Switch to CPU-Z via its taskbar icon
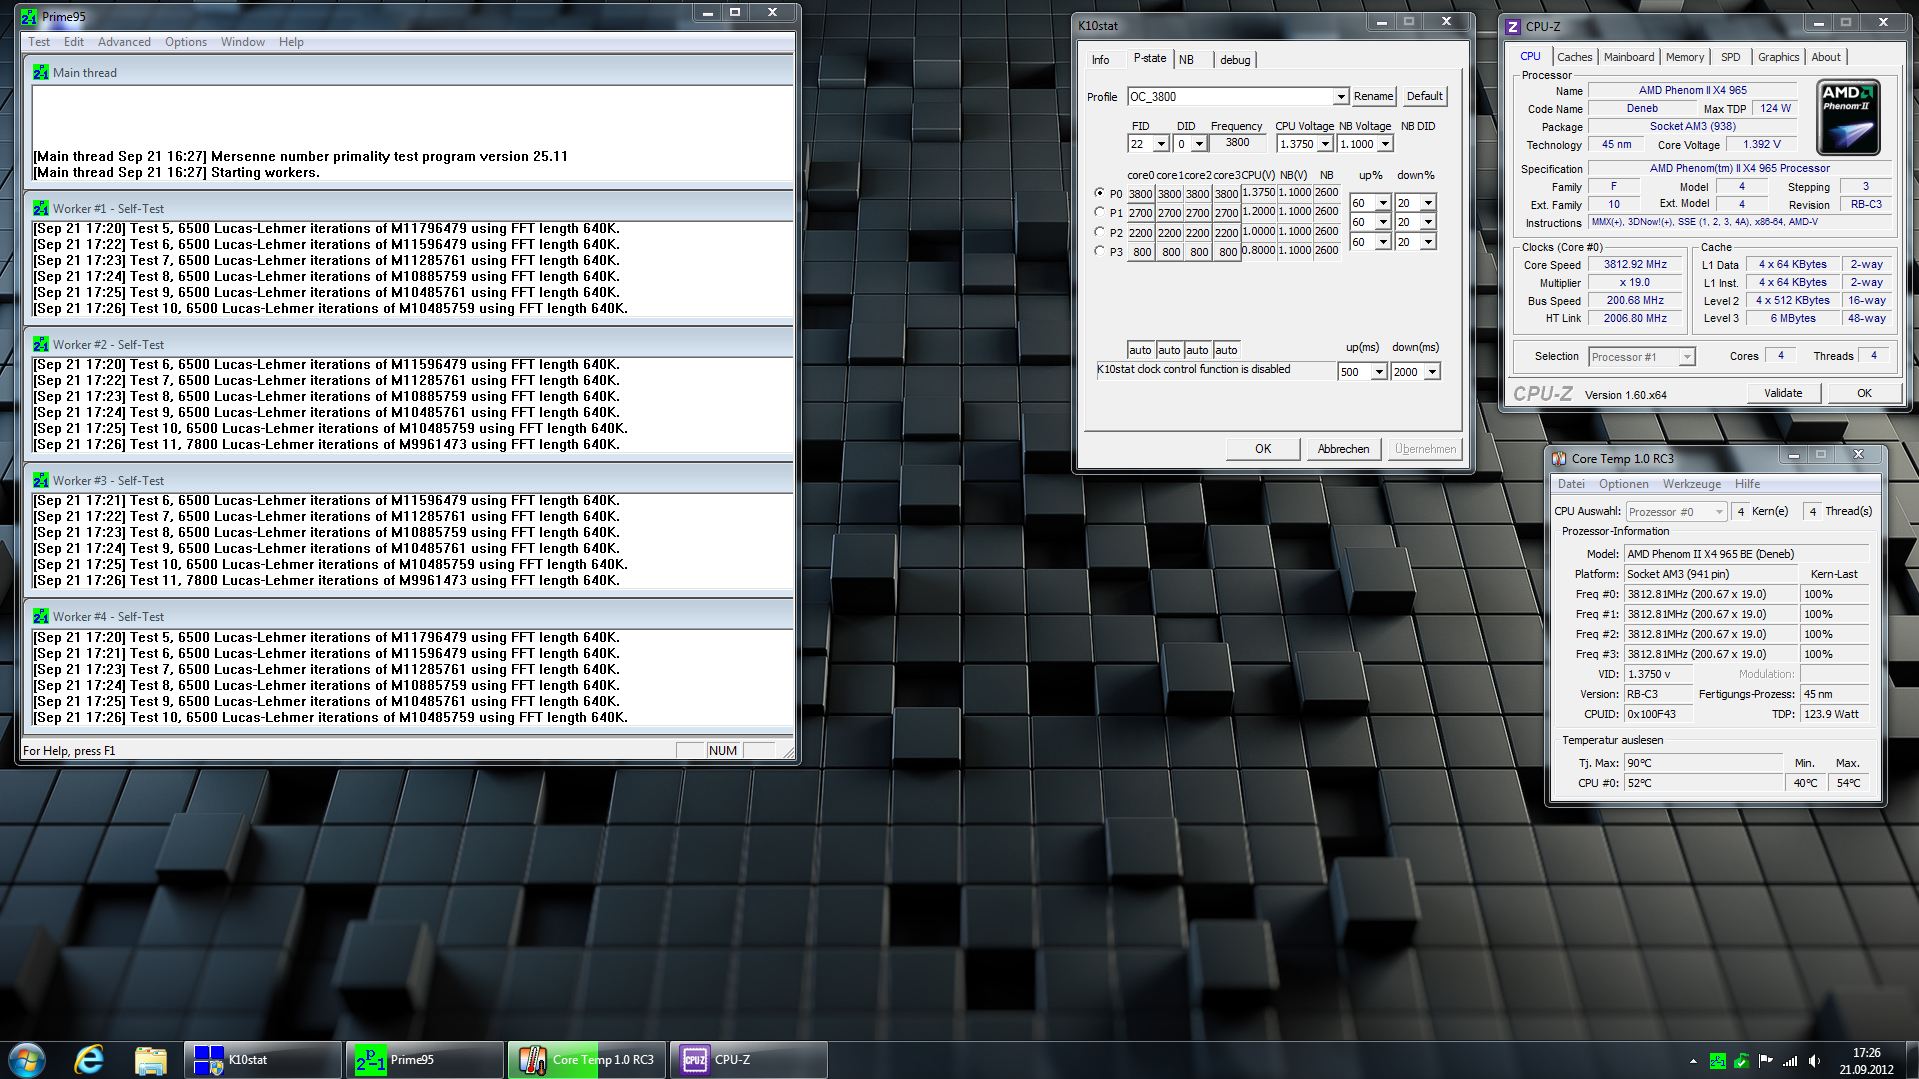The height and width of the screenshot is (1079, 1919). point(748,1059)
